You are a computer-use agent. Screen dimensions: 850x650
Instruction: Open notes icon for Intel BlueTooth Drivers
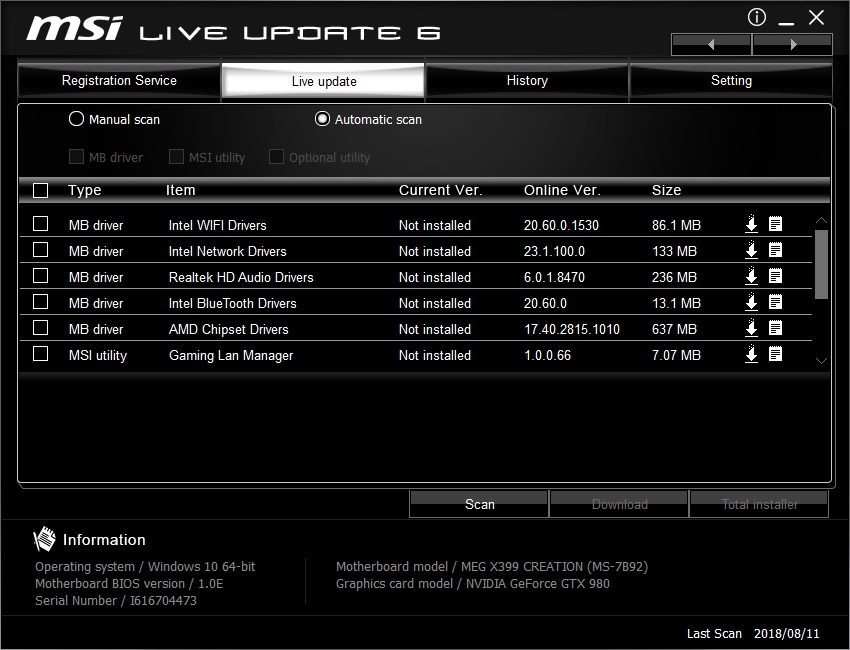click(x=775, y=302)
